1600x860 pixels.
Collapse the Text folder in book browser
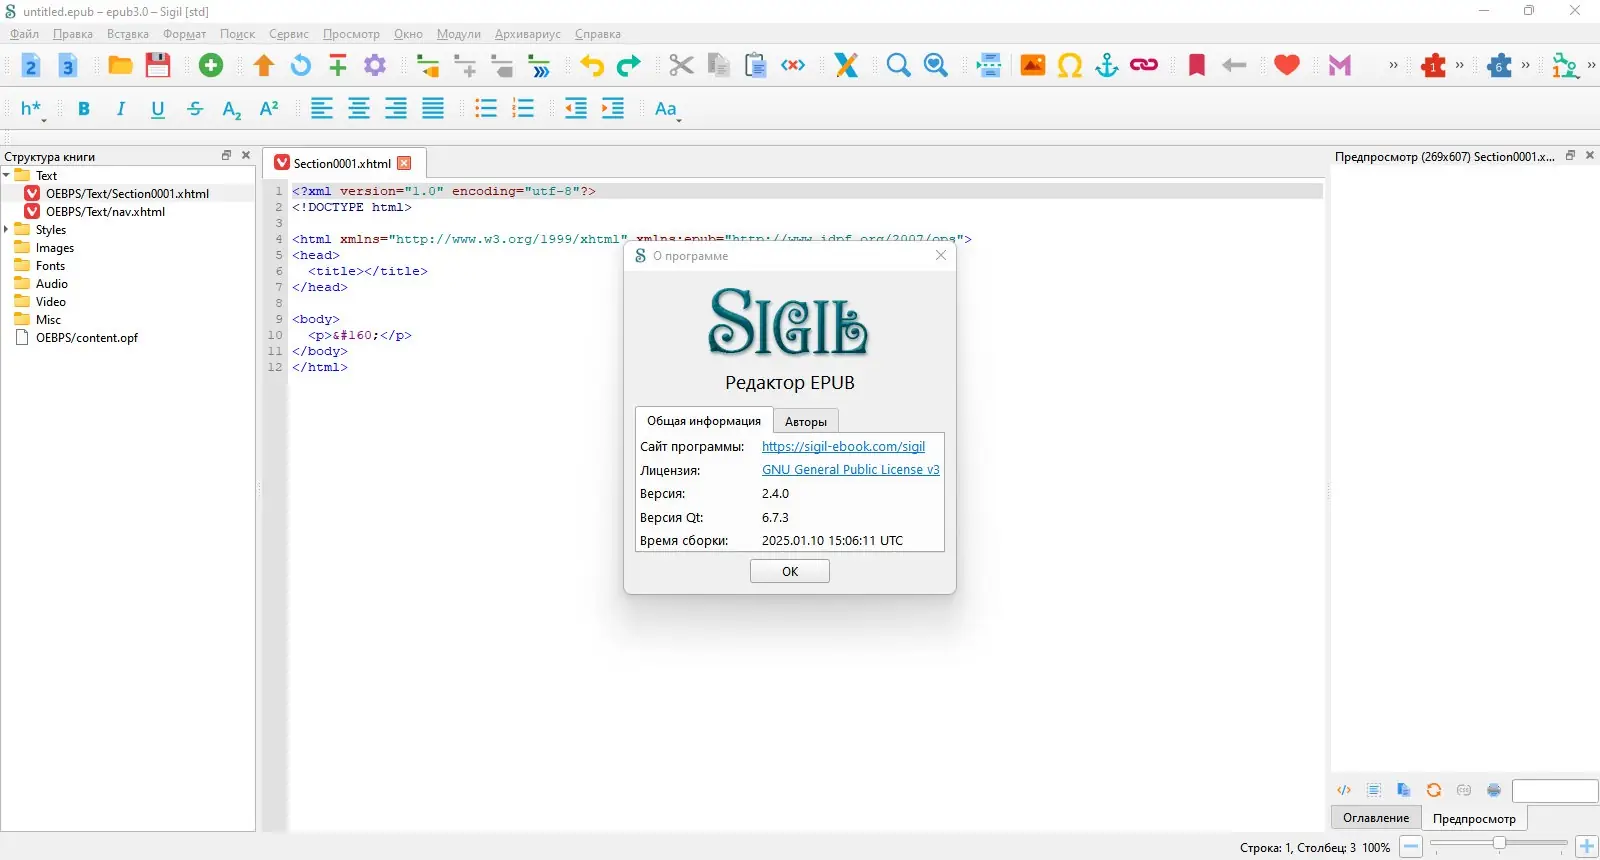pyautogui.click(x=7, y=175)
